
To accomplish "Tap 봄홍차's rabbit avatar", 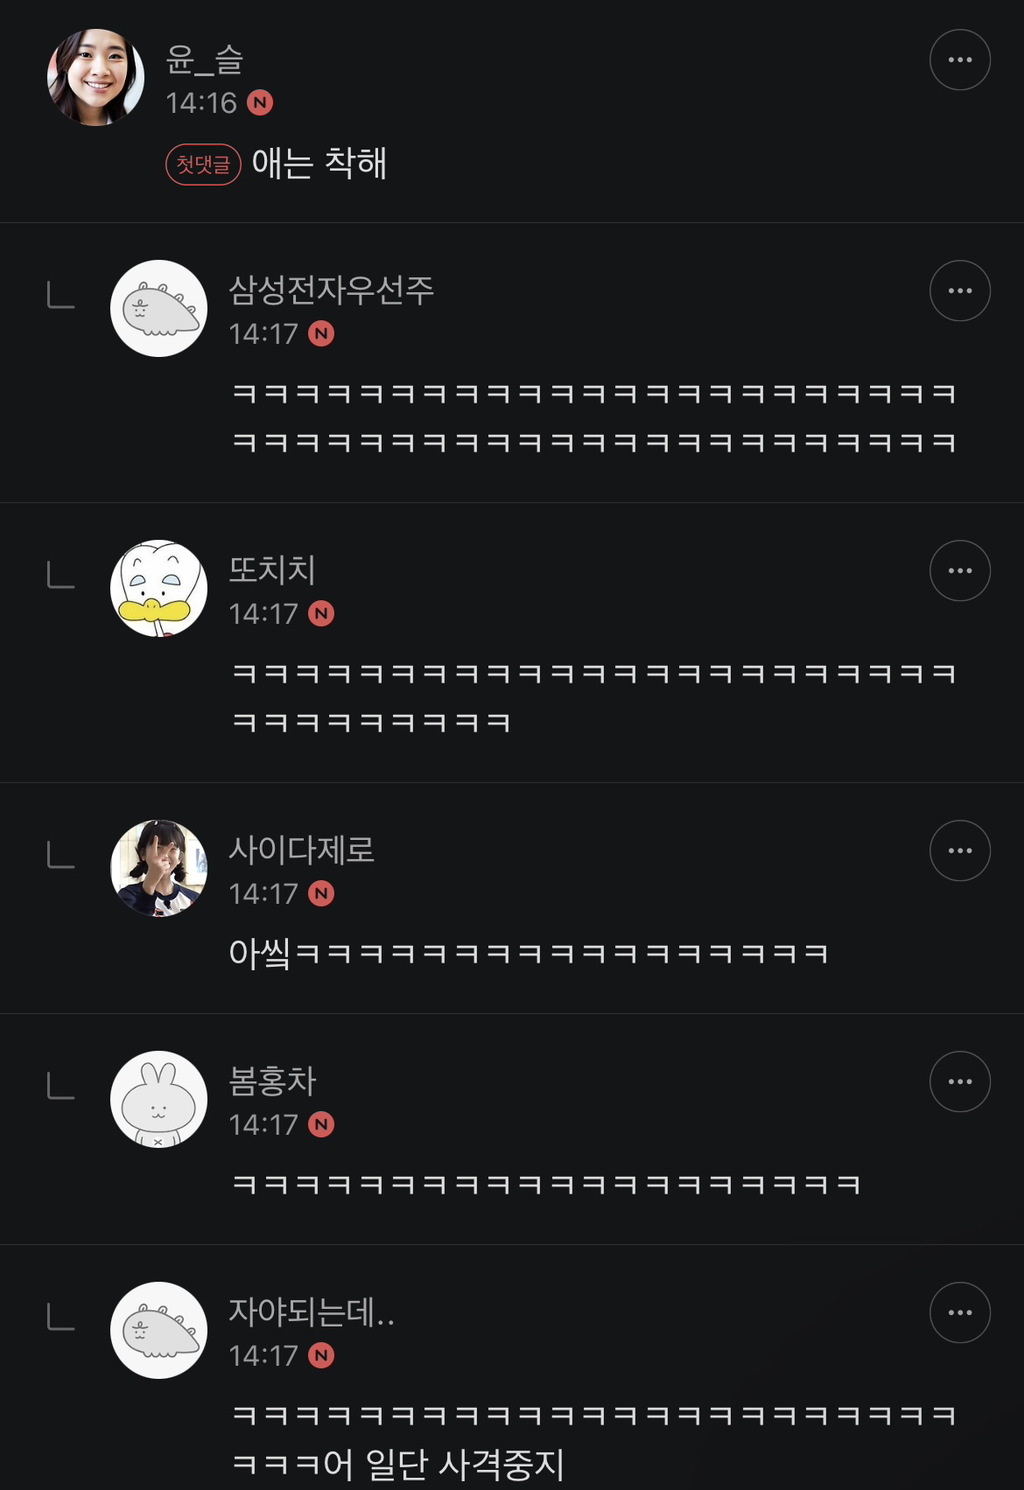I will (159, 1100).
